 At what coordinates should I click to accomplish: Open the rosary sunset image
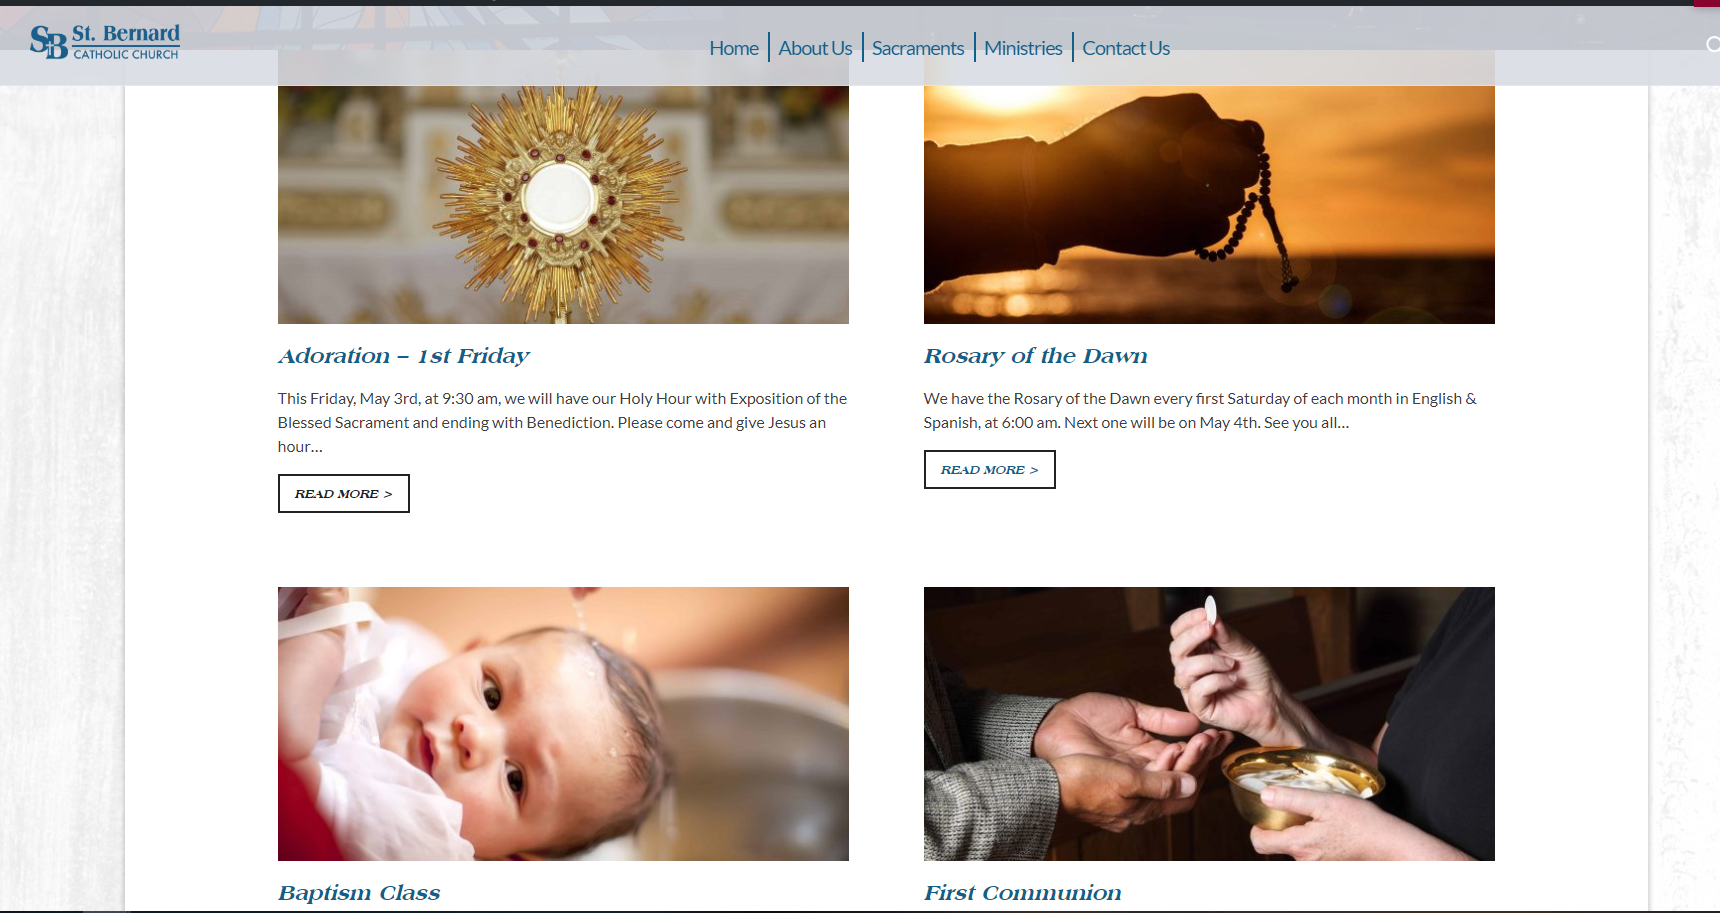tap(1209, 204)
